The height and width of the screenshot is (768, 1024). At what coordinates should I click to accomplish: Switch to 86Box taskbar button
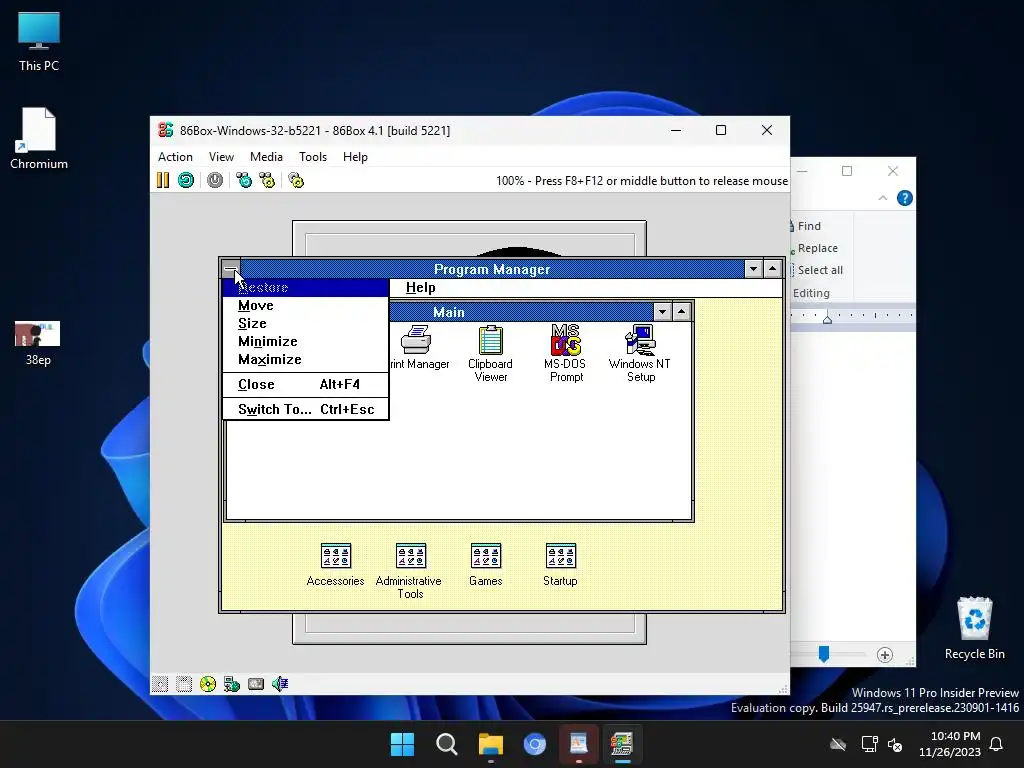[622, 744]
